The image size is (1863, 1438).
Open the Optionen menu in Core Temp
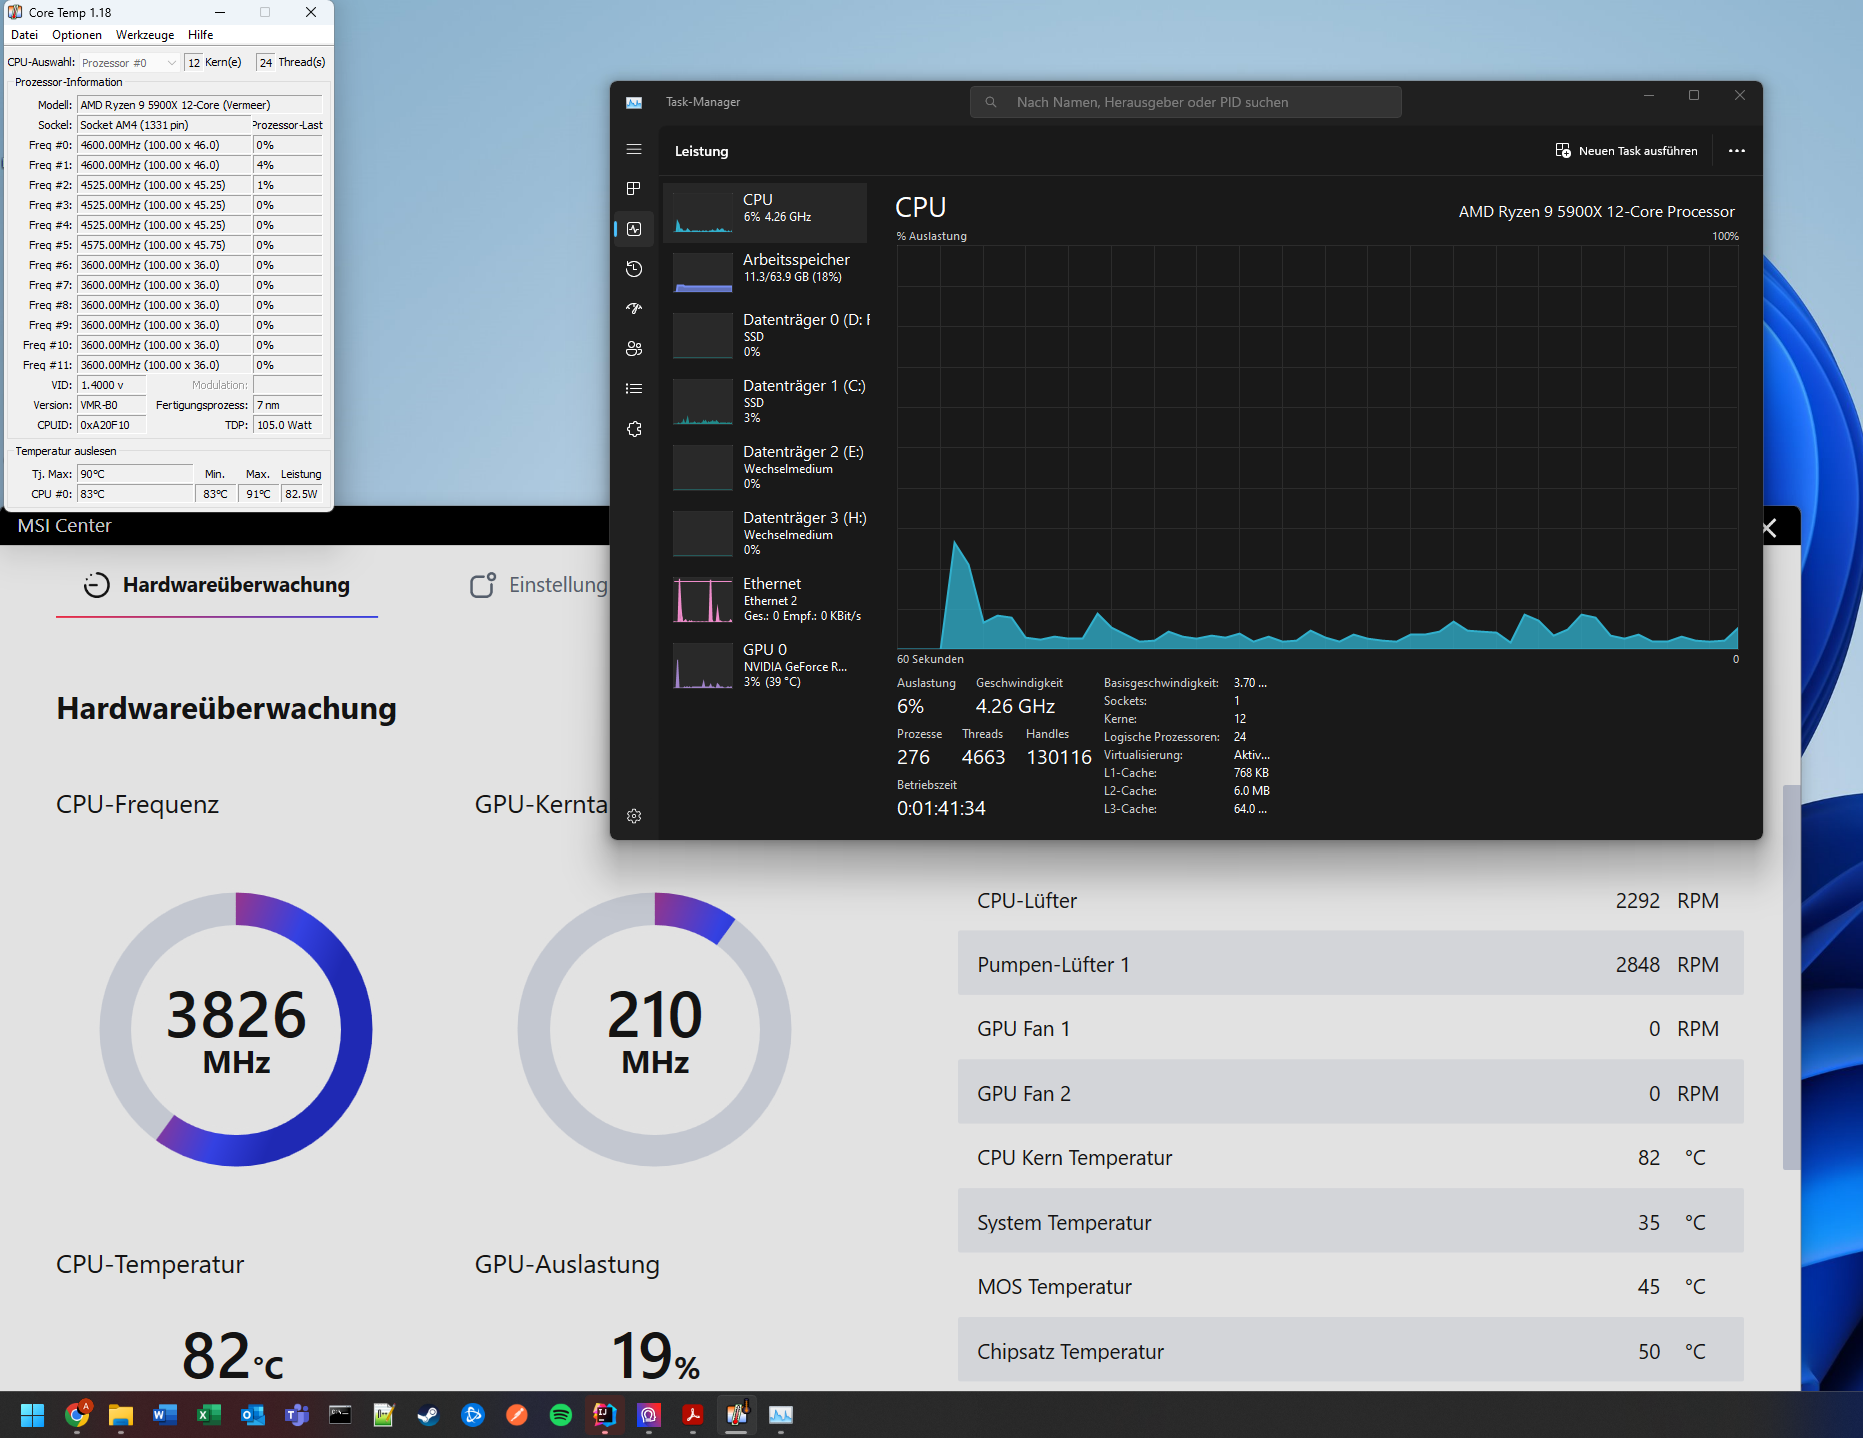tap(77, 35)
